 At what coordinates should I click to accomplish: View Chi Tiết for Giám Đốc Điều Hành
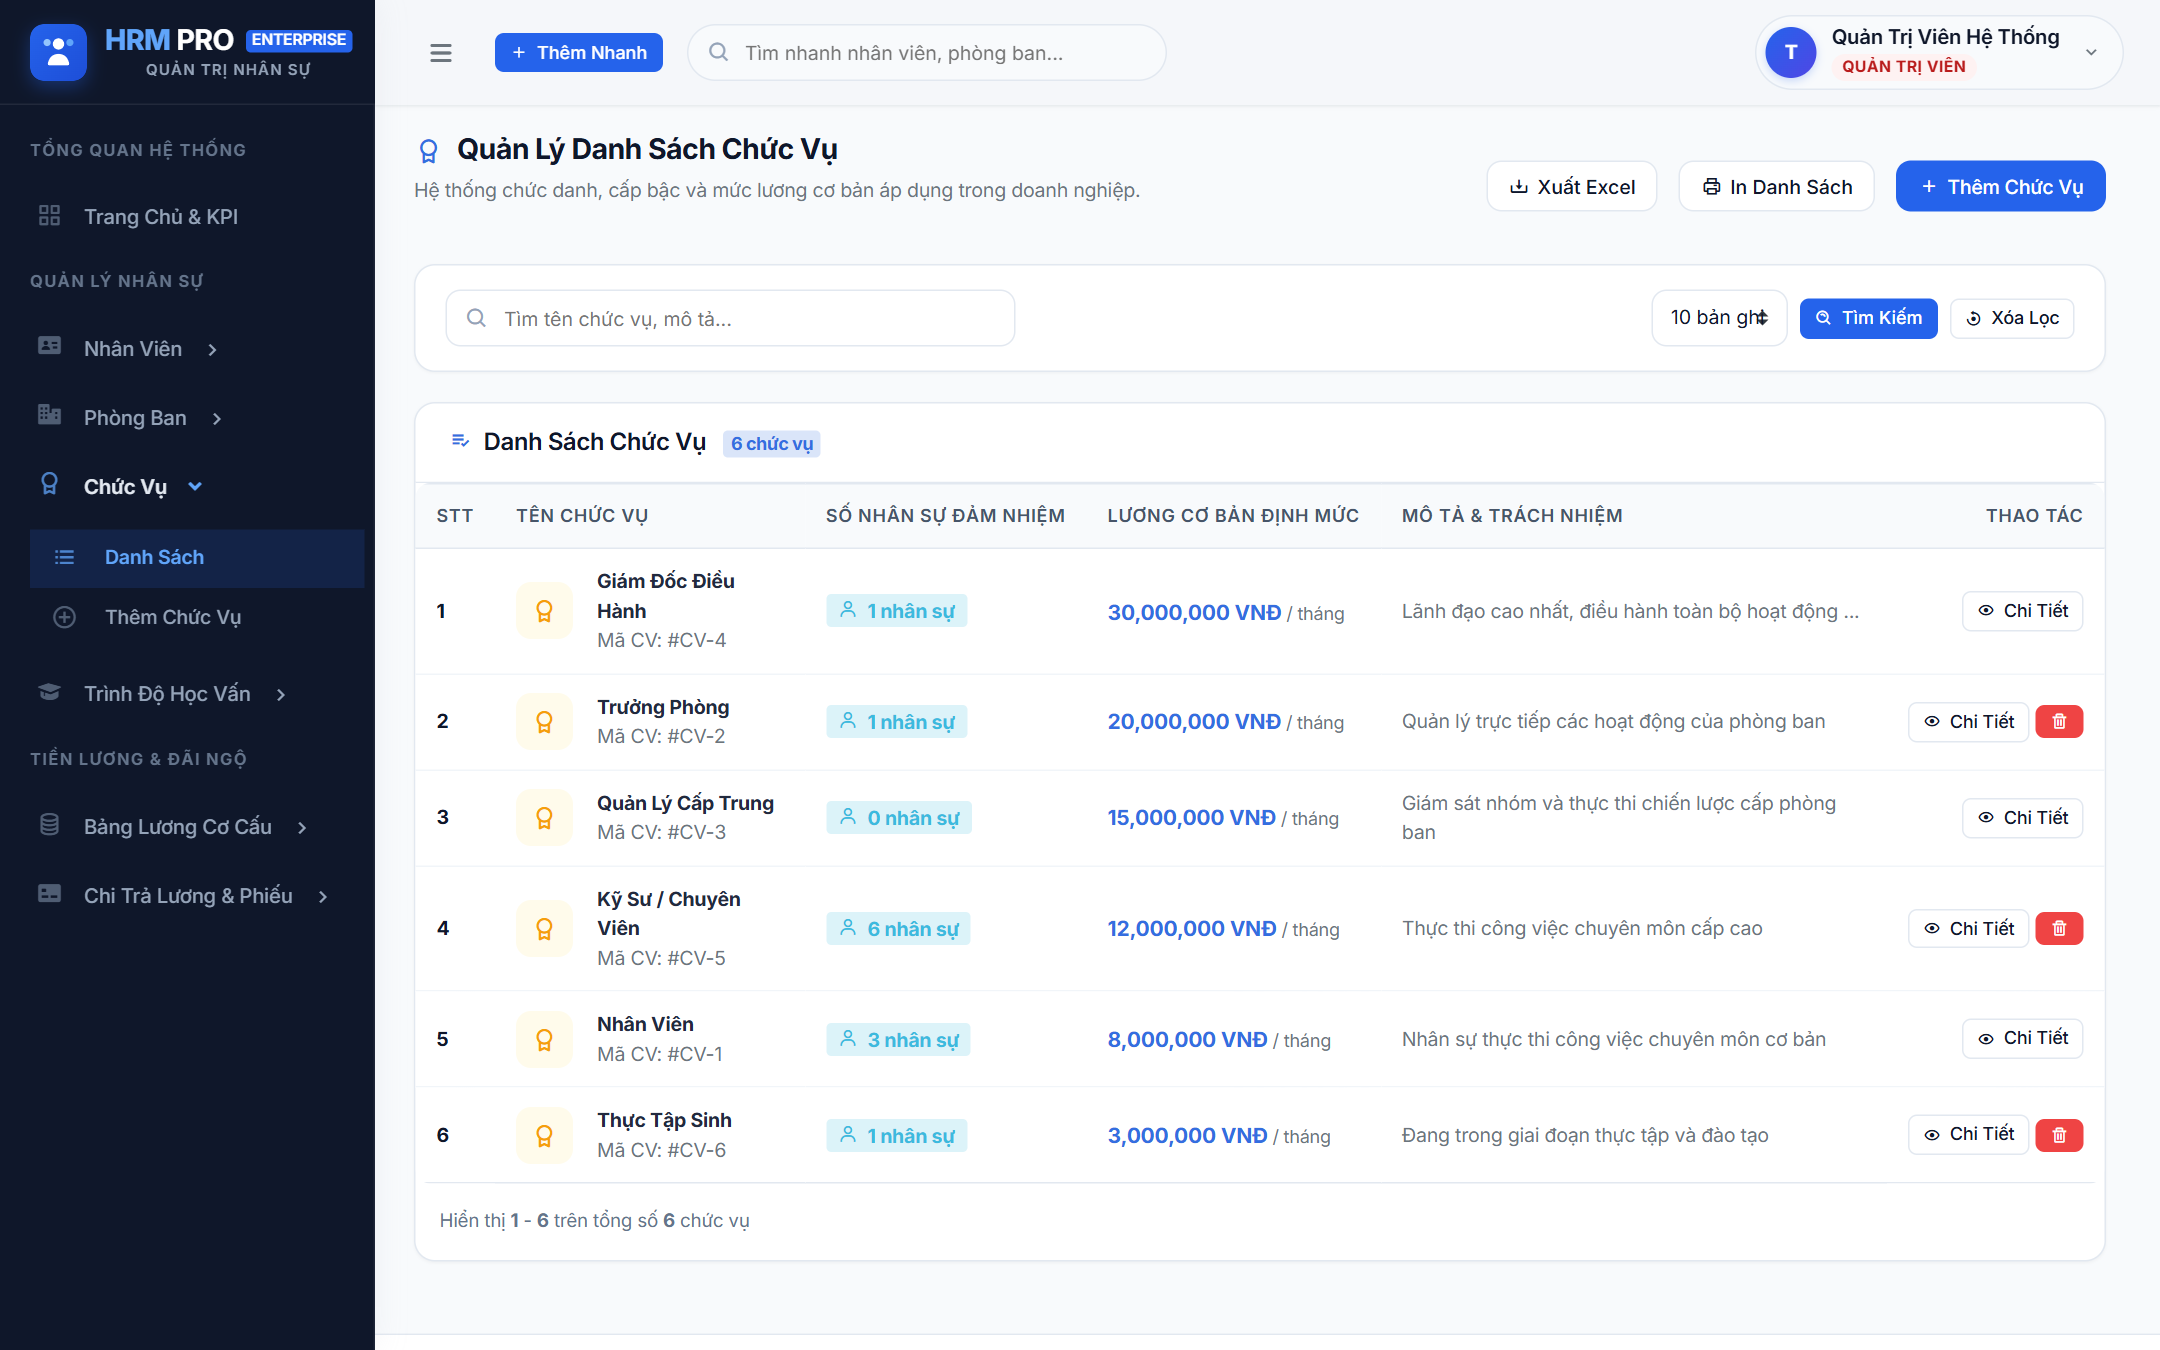pos(2023,611)
